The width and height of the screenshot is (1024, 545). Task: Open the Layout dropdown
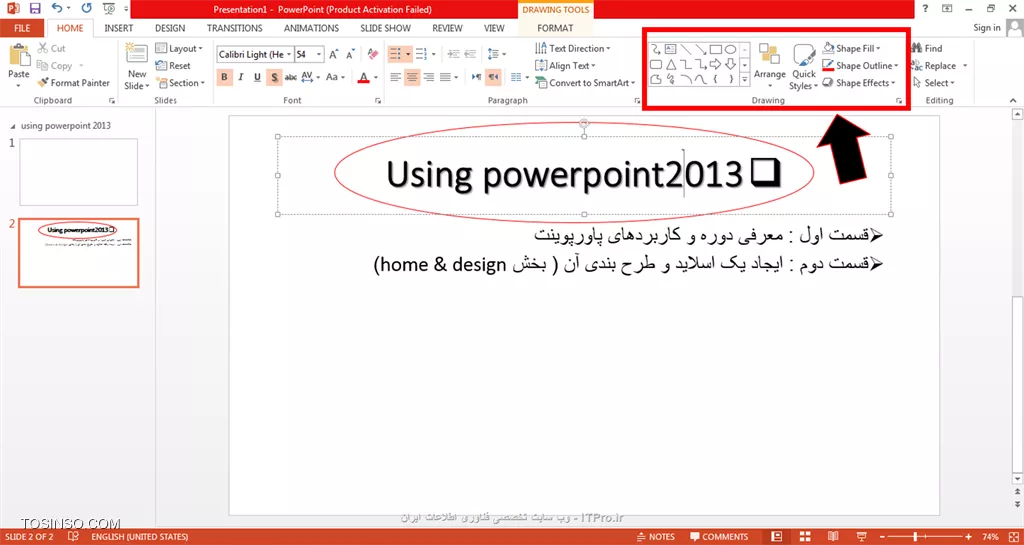[x=179, y=48]
